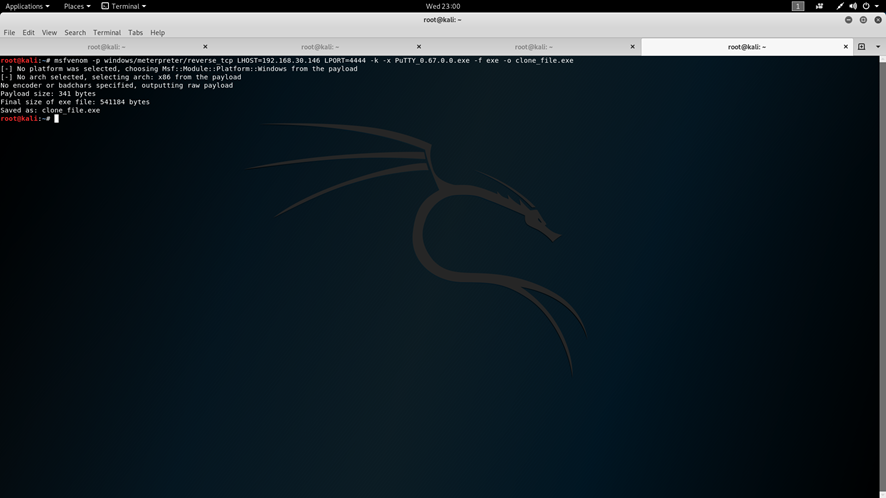Click the 'No platform was selected' line
The width and height of the screenshot is (886, 498).
point(179,69)
